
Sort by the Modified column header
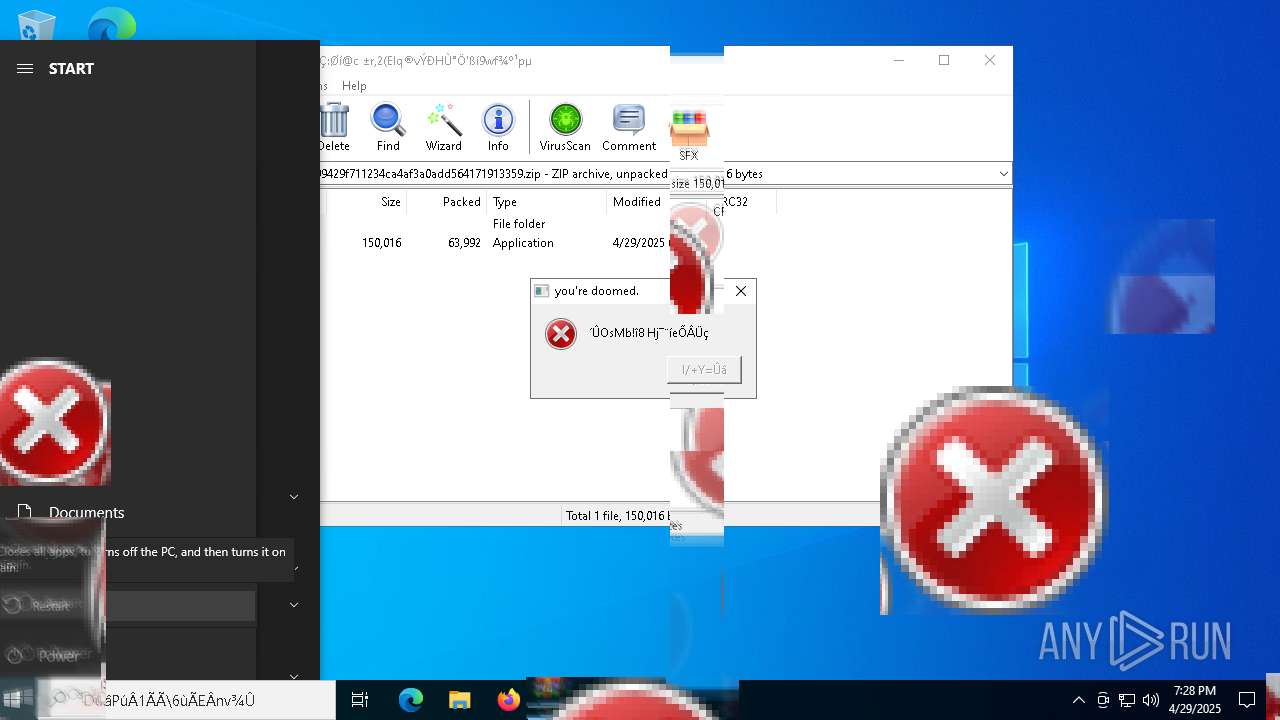637,202
